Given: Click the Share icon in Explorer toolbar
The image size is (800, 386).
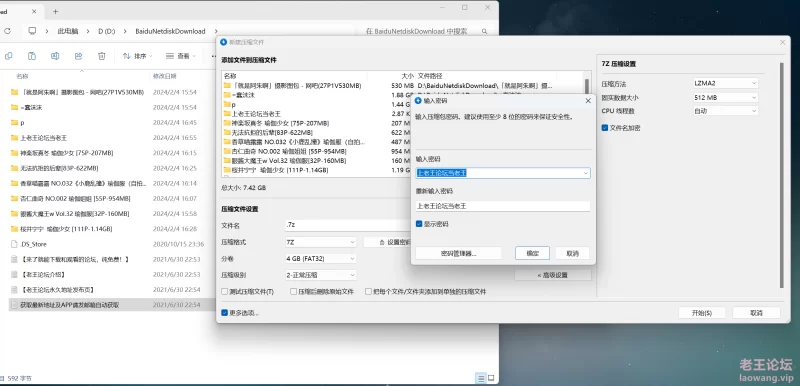Looking at the screenshot, I should 78,56.
